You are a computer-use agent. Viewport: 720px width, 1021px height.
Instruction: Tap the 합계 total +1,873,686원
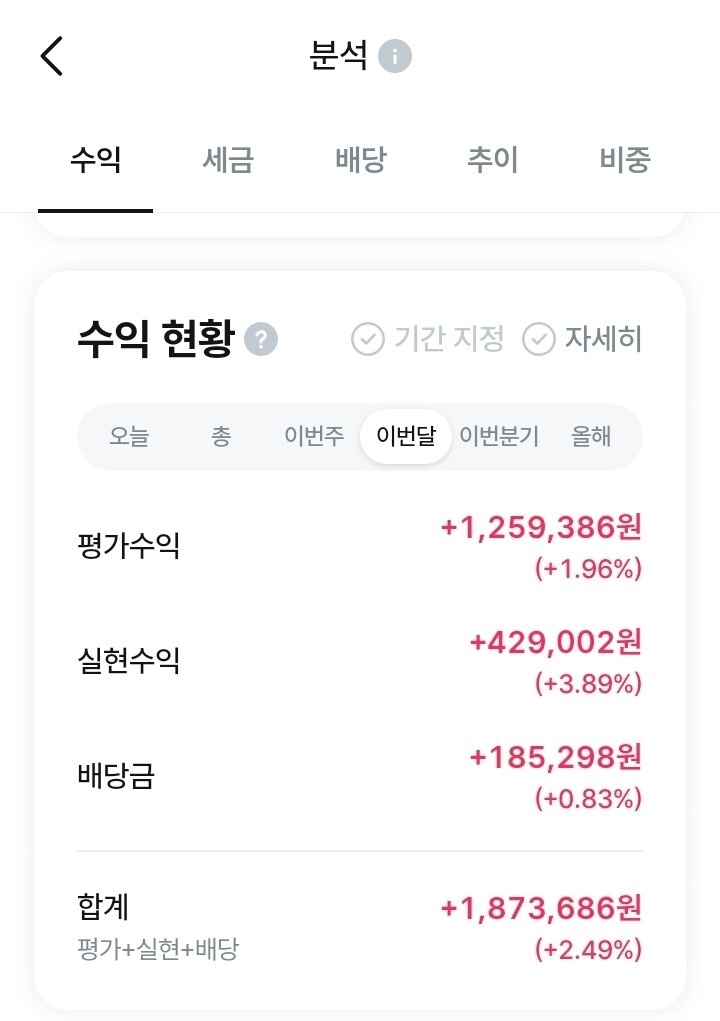541,908
